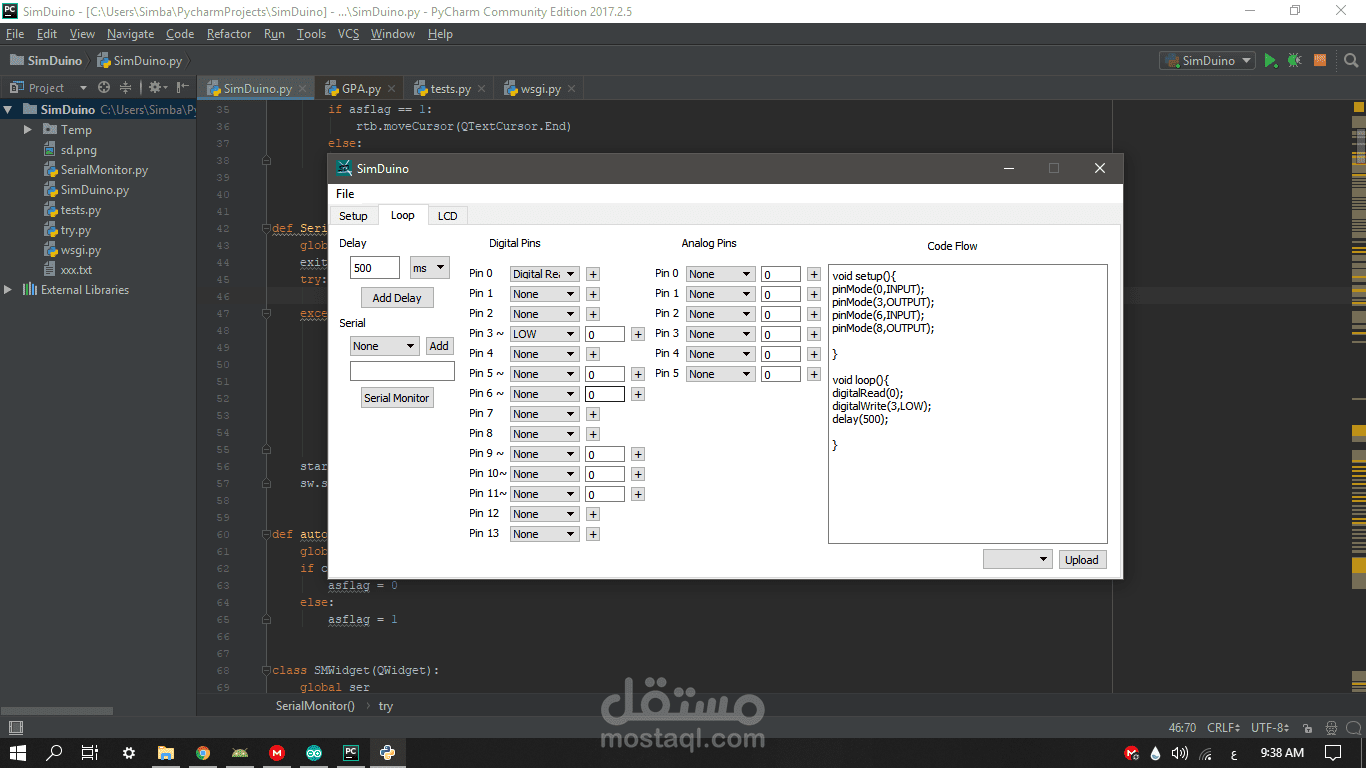This screenshot has height=768, width=1366.
Task: Open Chrome from the taskbar
Action: click(x=203, y=753)
